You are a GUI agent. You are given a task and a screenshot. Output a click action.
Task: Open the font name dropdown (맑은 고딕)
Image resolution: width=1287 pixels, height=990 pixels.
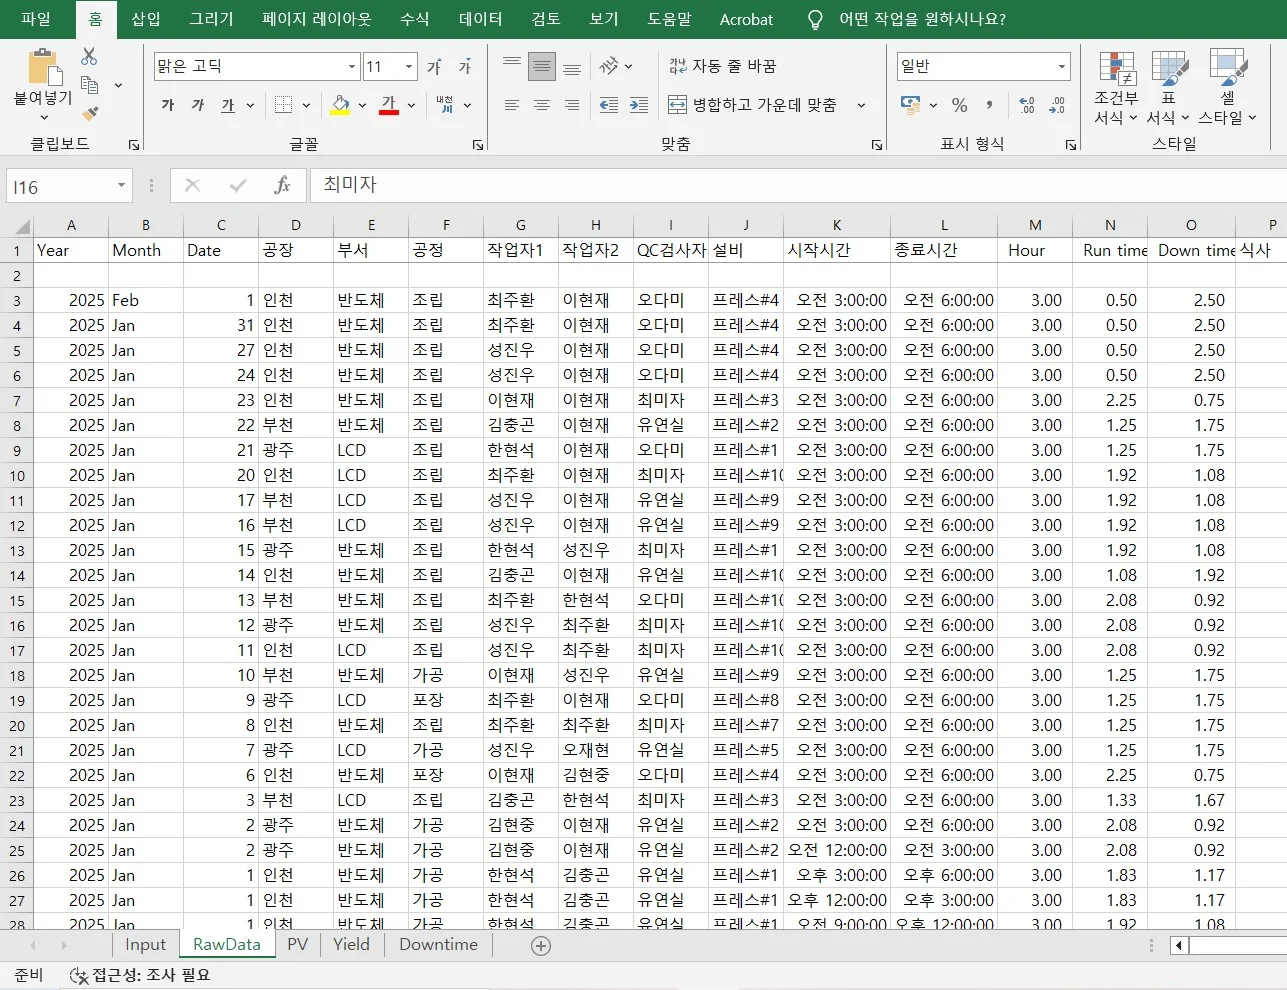coord(352,67)
